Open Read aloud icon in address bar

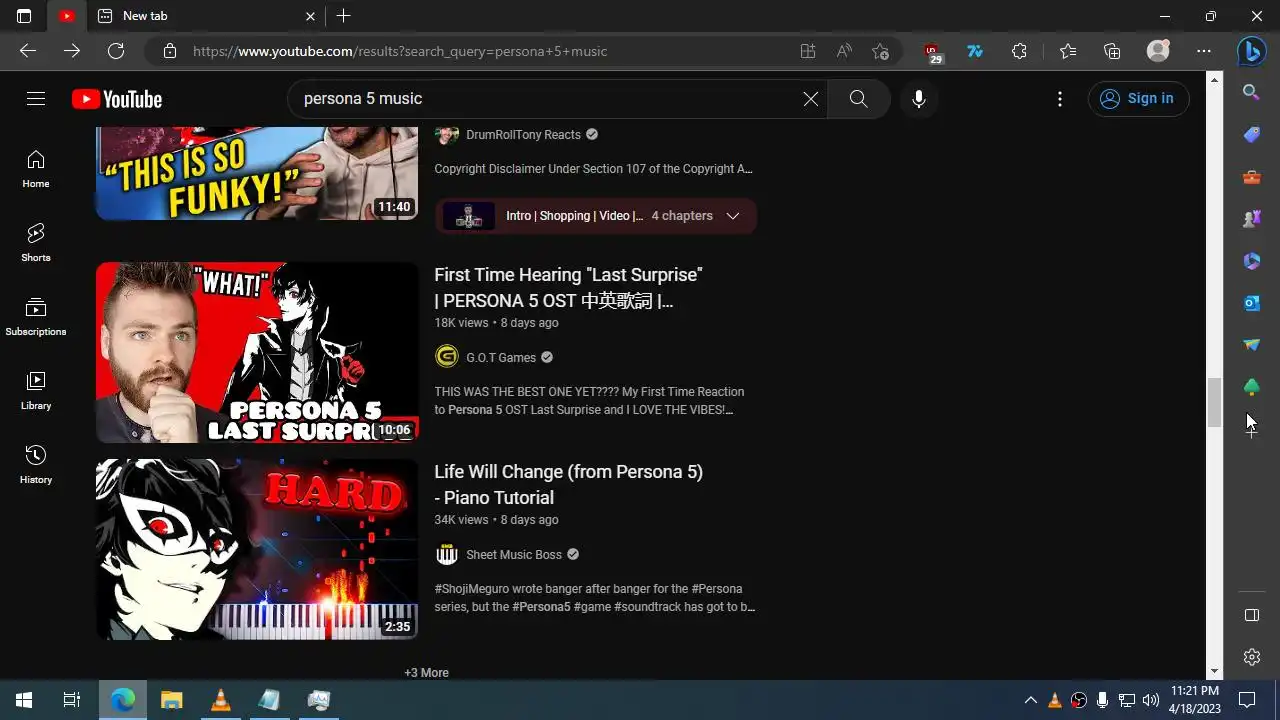pos(844,51)
